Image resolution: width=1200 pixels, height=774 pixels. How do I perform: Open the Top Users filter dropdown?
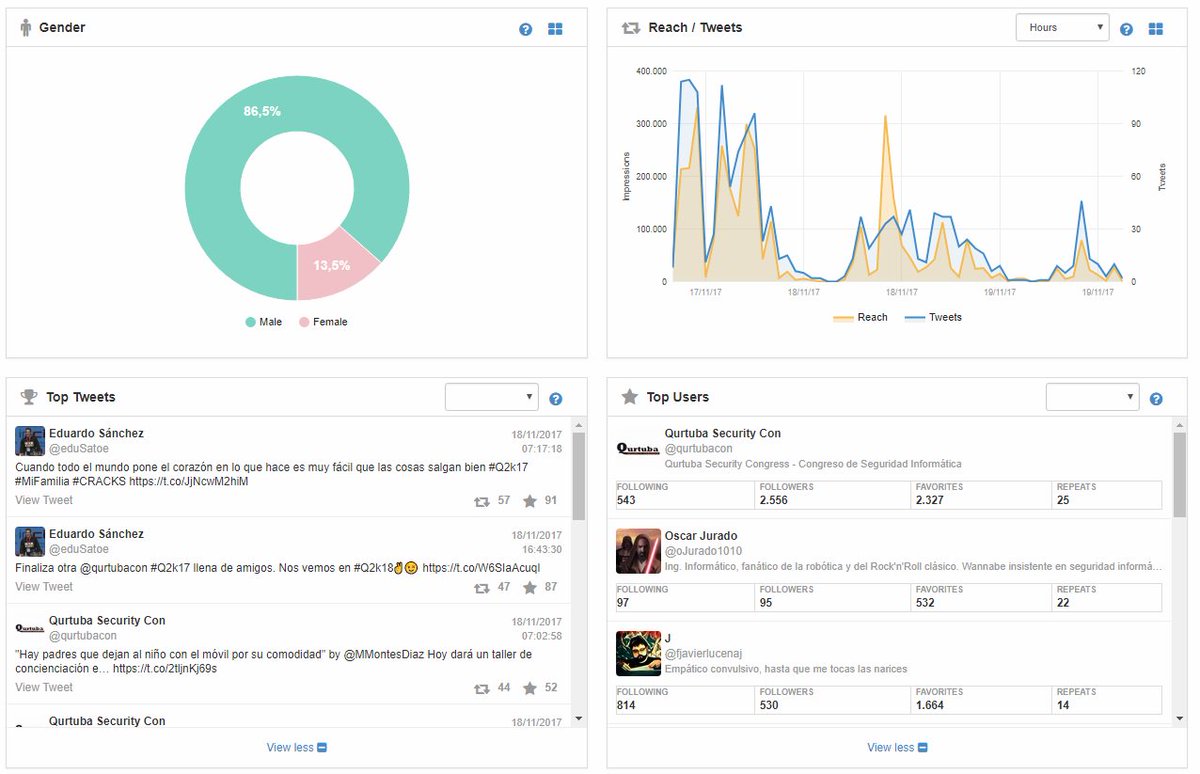click(x=1092, y=397)
